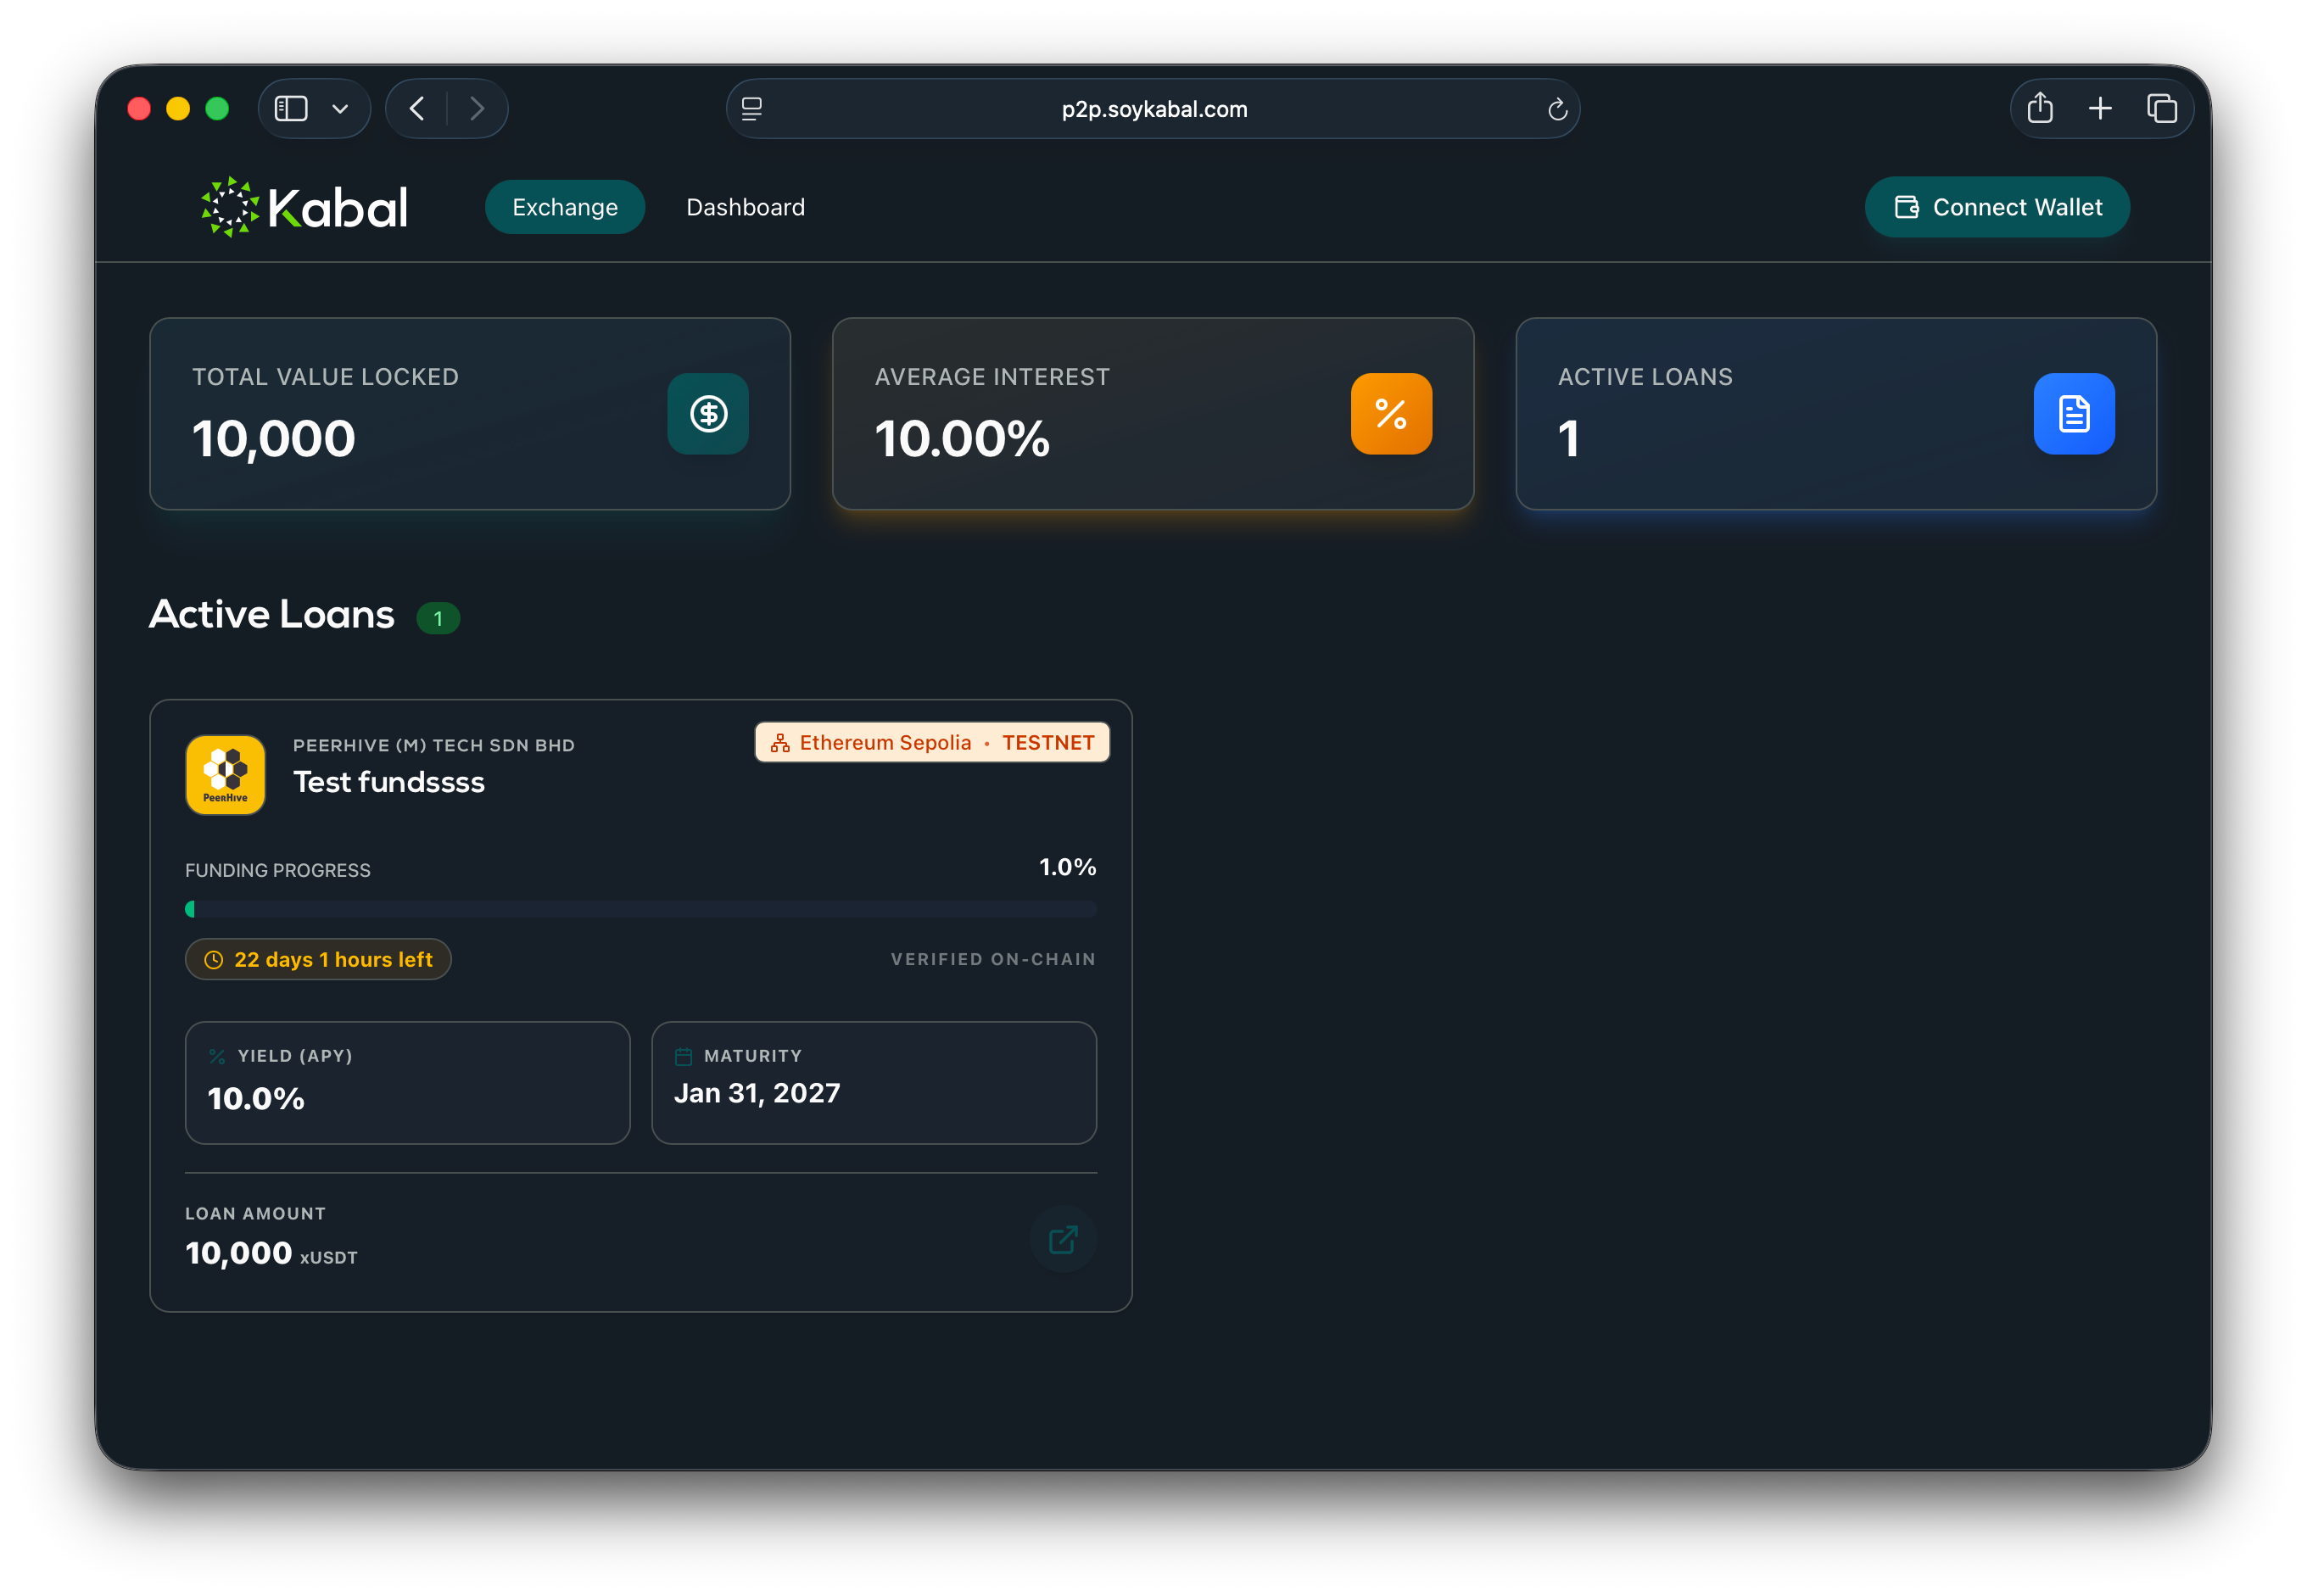Open the page reader menu icon
This screenshot has height=1596, width=2307.
(752, 109)
